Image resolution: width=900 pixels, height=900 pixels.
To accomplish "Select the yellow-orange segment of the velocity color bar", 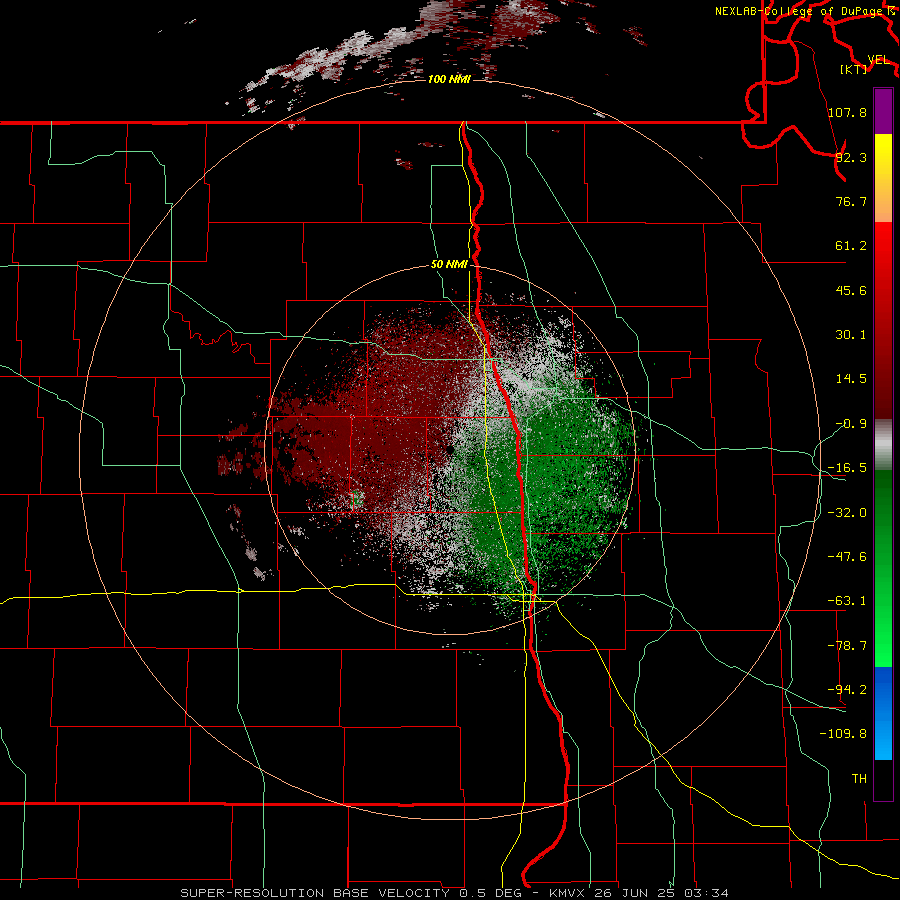I will pos(883,178).
